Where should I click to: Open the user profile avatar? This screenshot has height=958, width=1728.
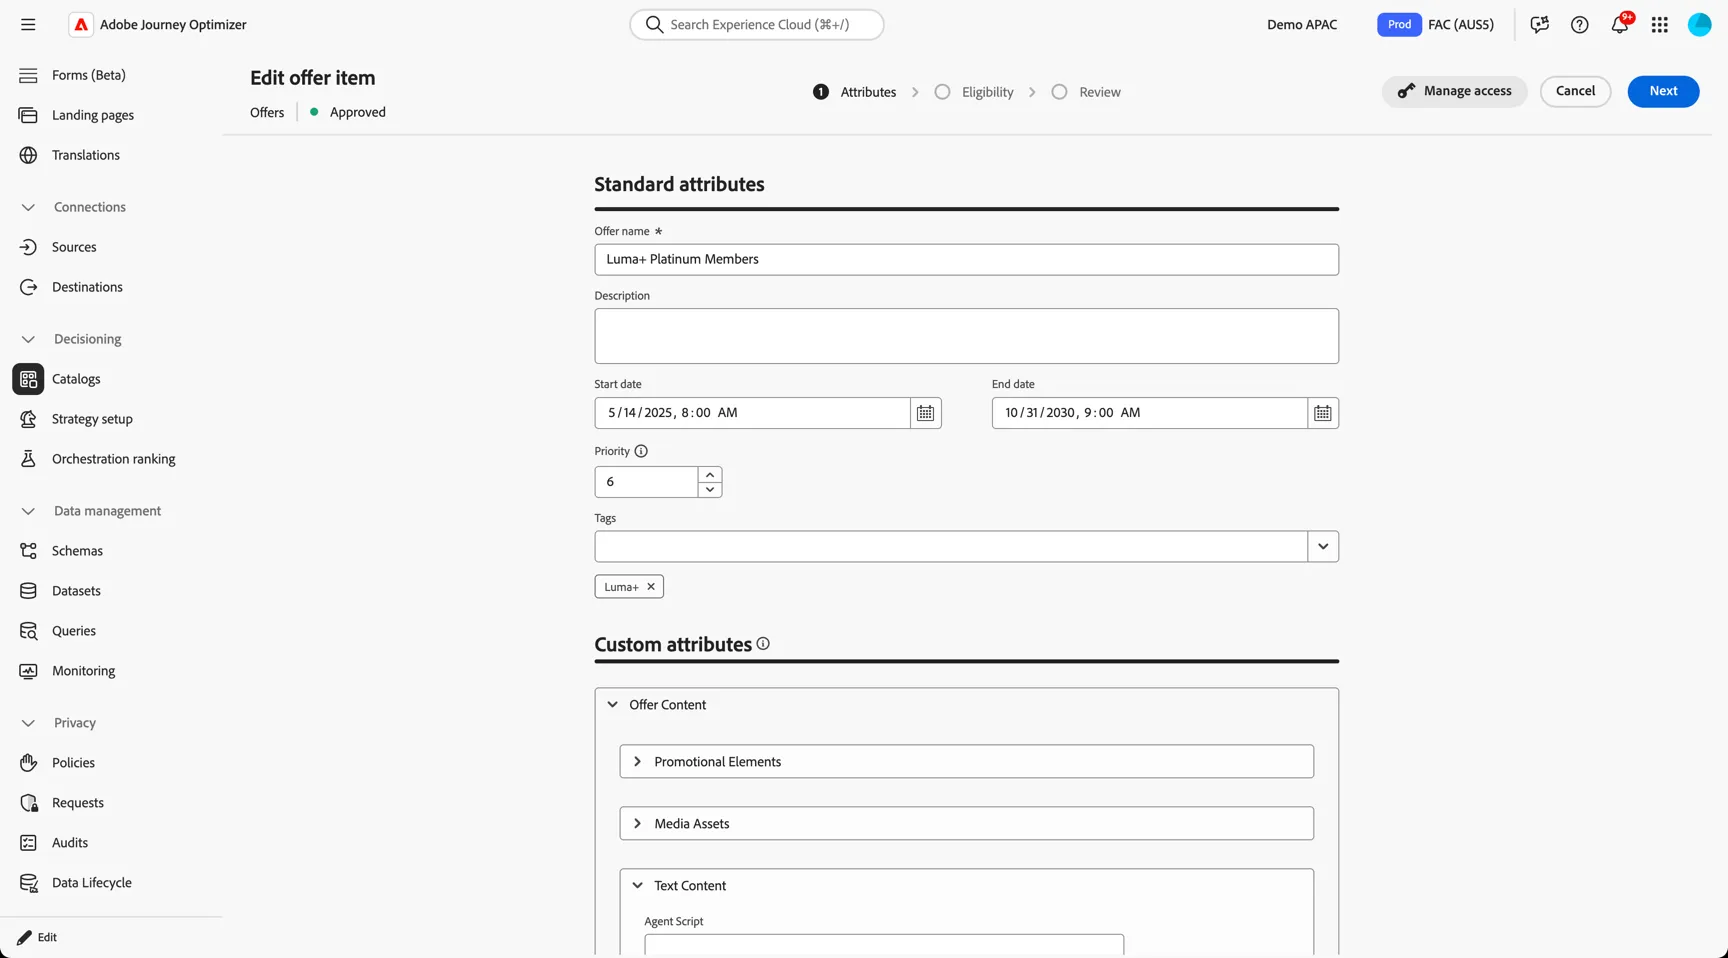[1699, 24]
